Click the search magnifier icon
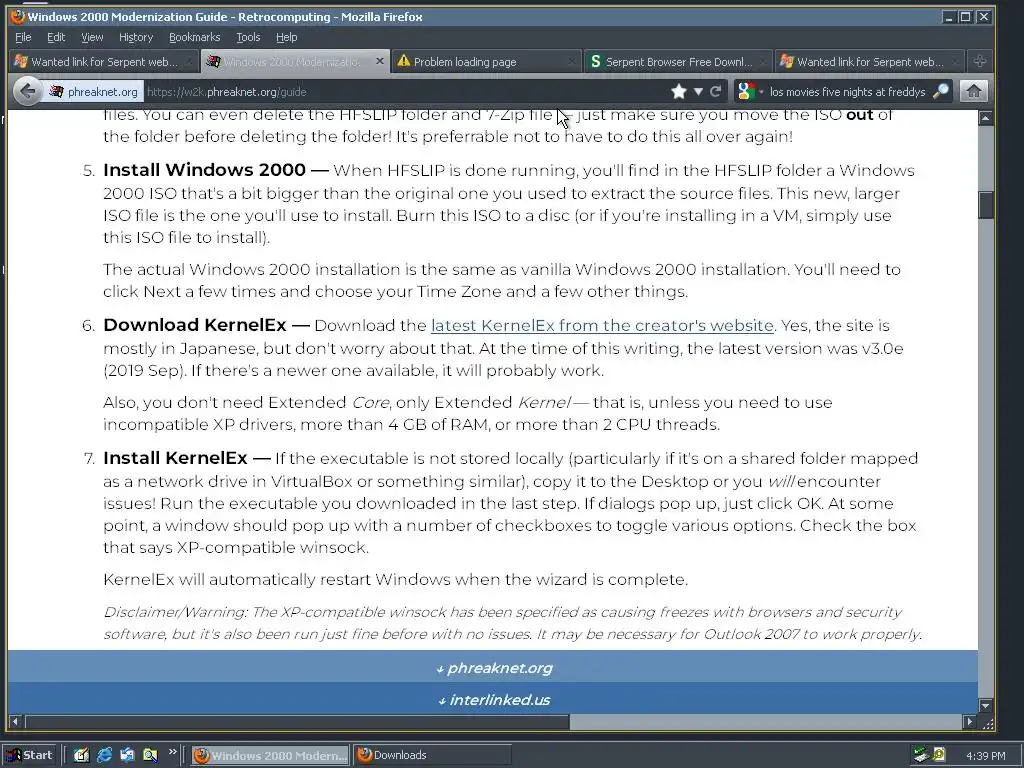The image size is (1024, 768). 940,91
